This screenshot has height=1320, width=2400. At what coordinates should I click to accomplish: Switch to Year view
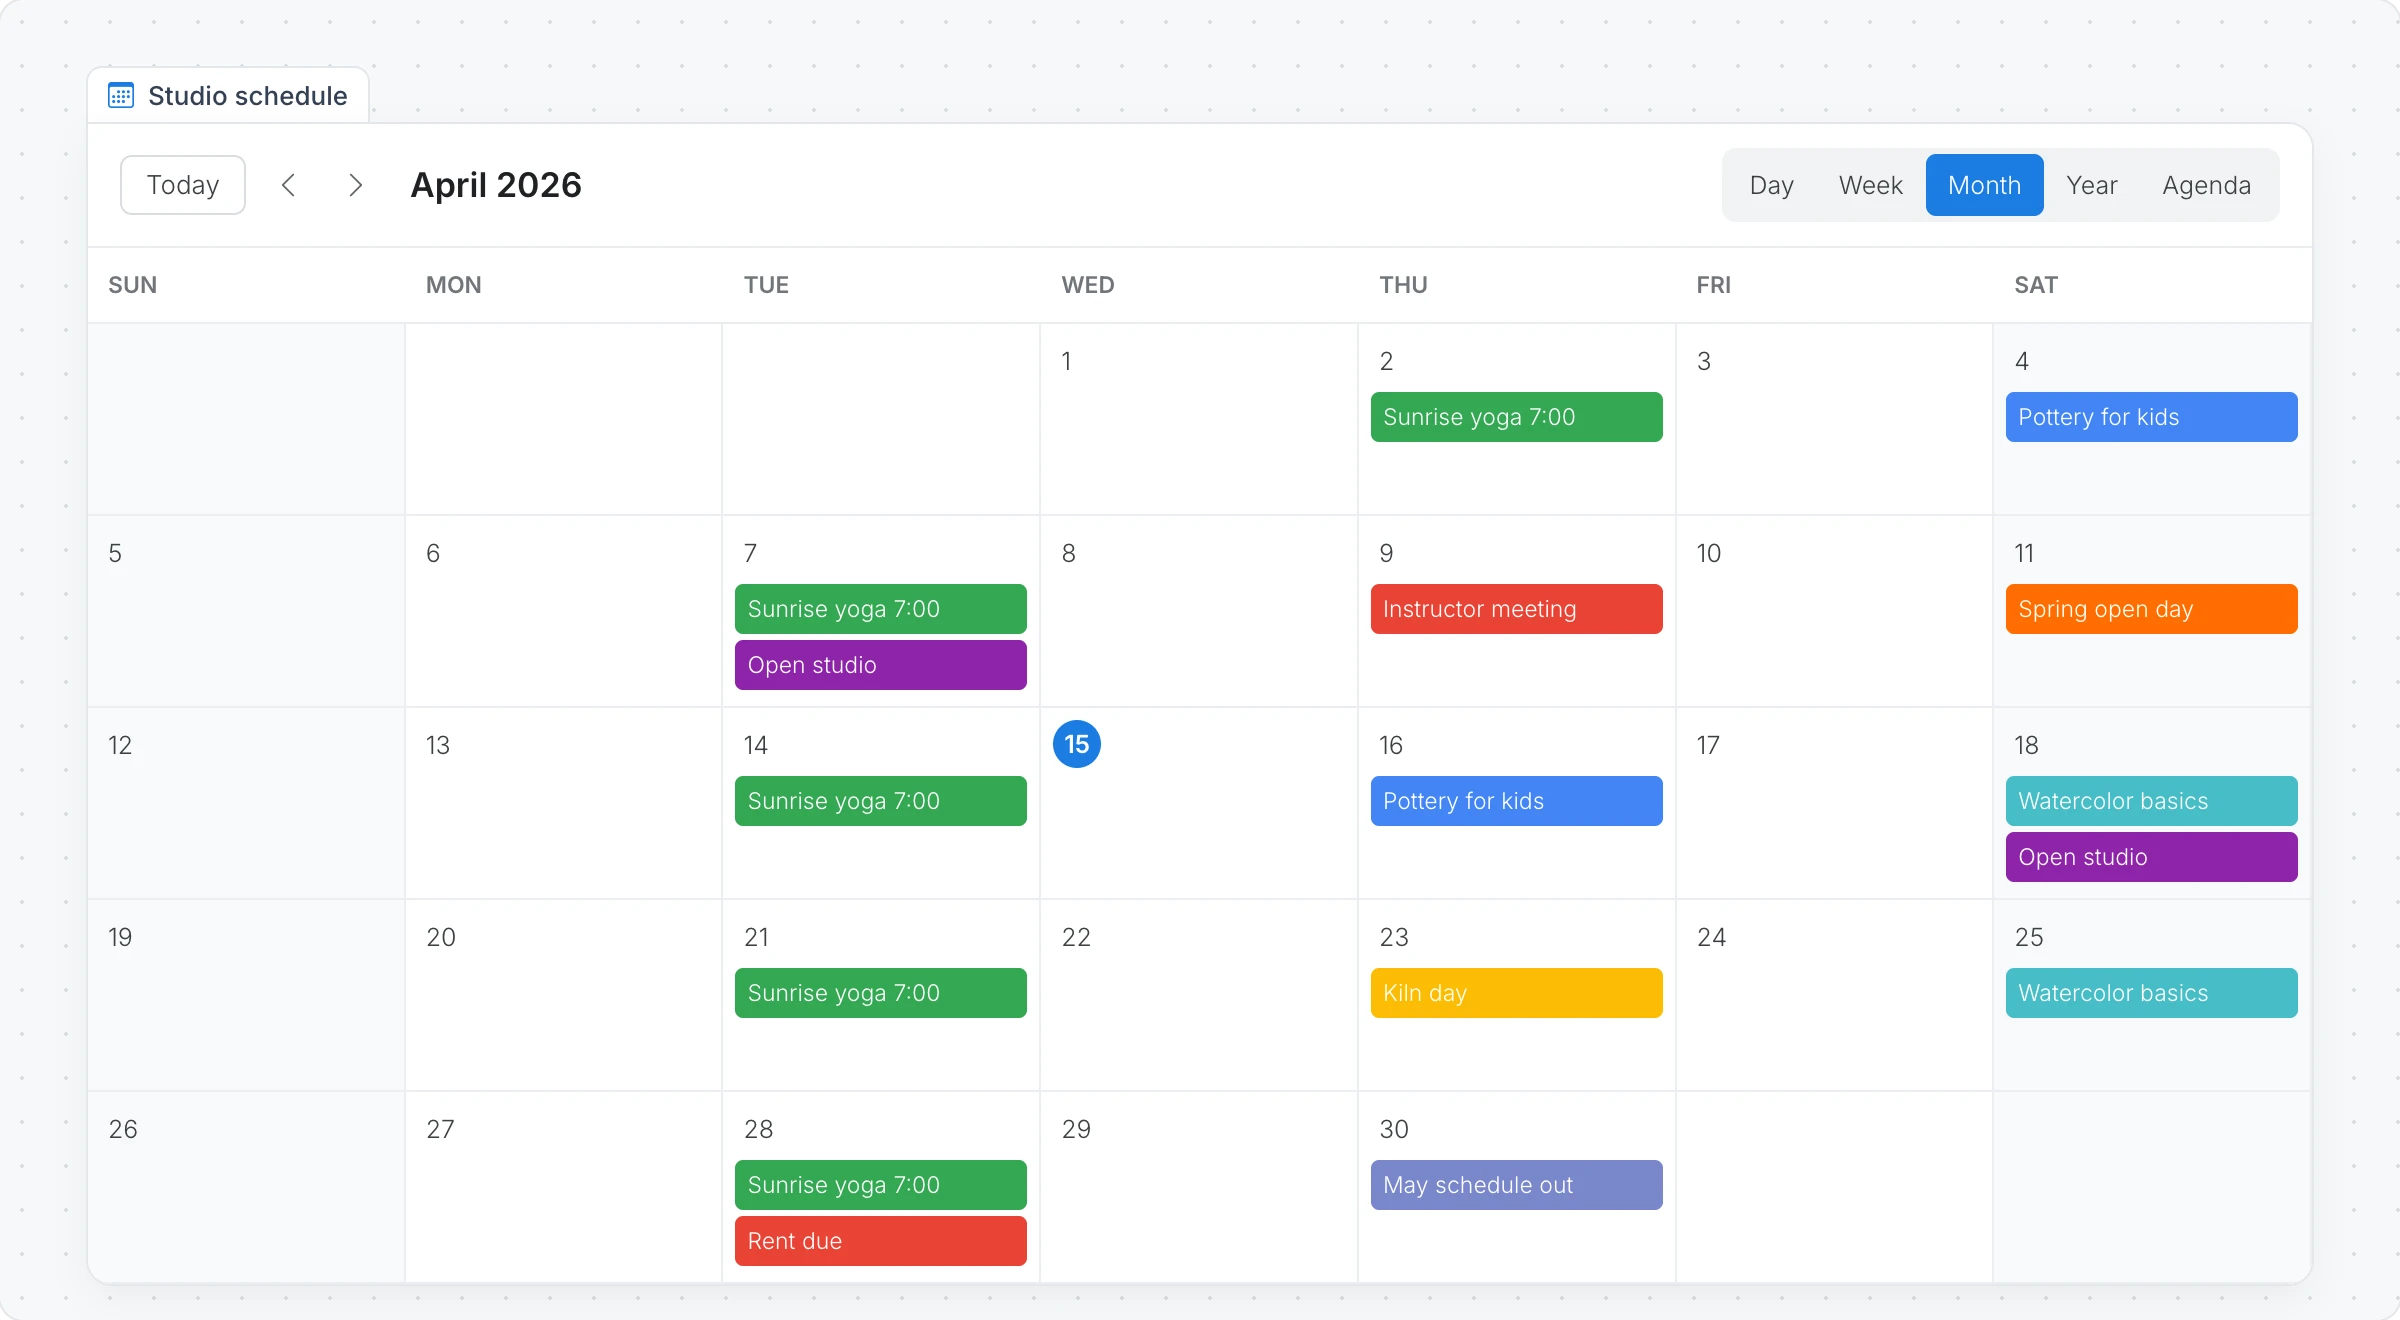click(2091, 185)
